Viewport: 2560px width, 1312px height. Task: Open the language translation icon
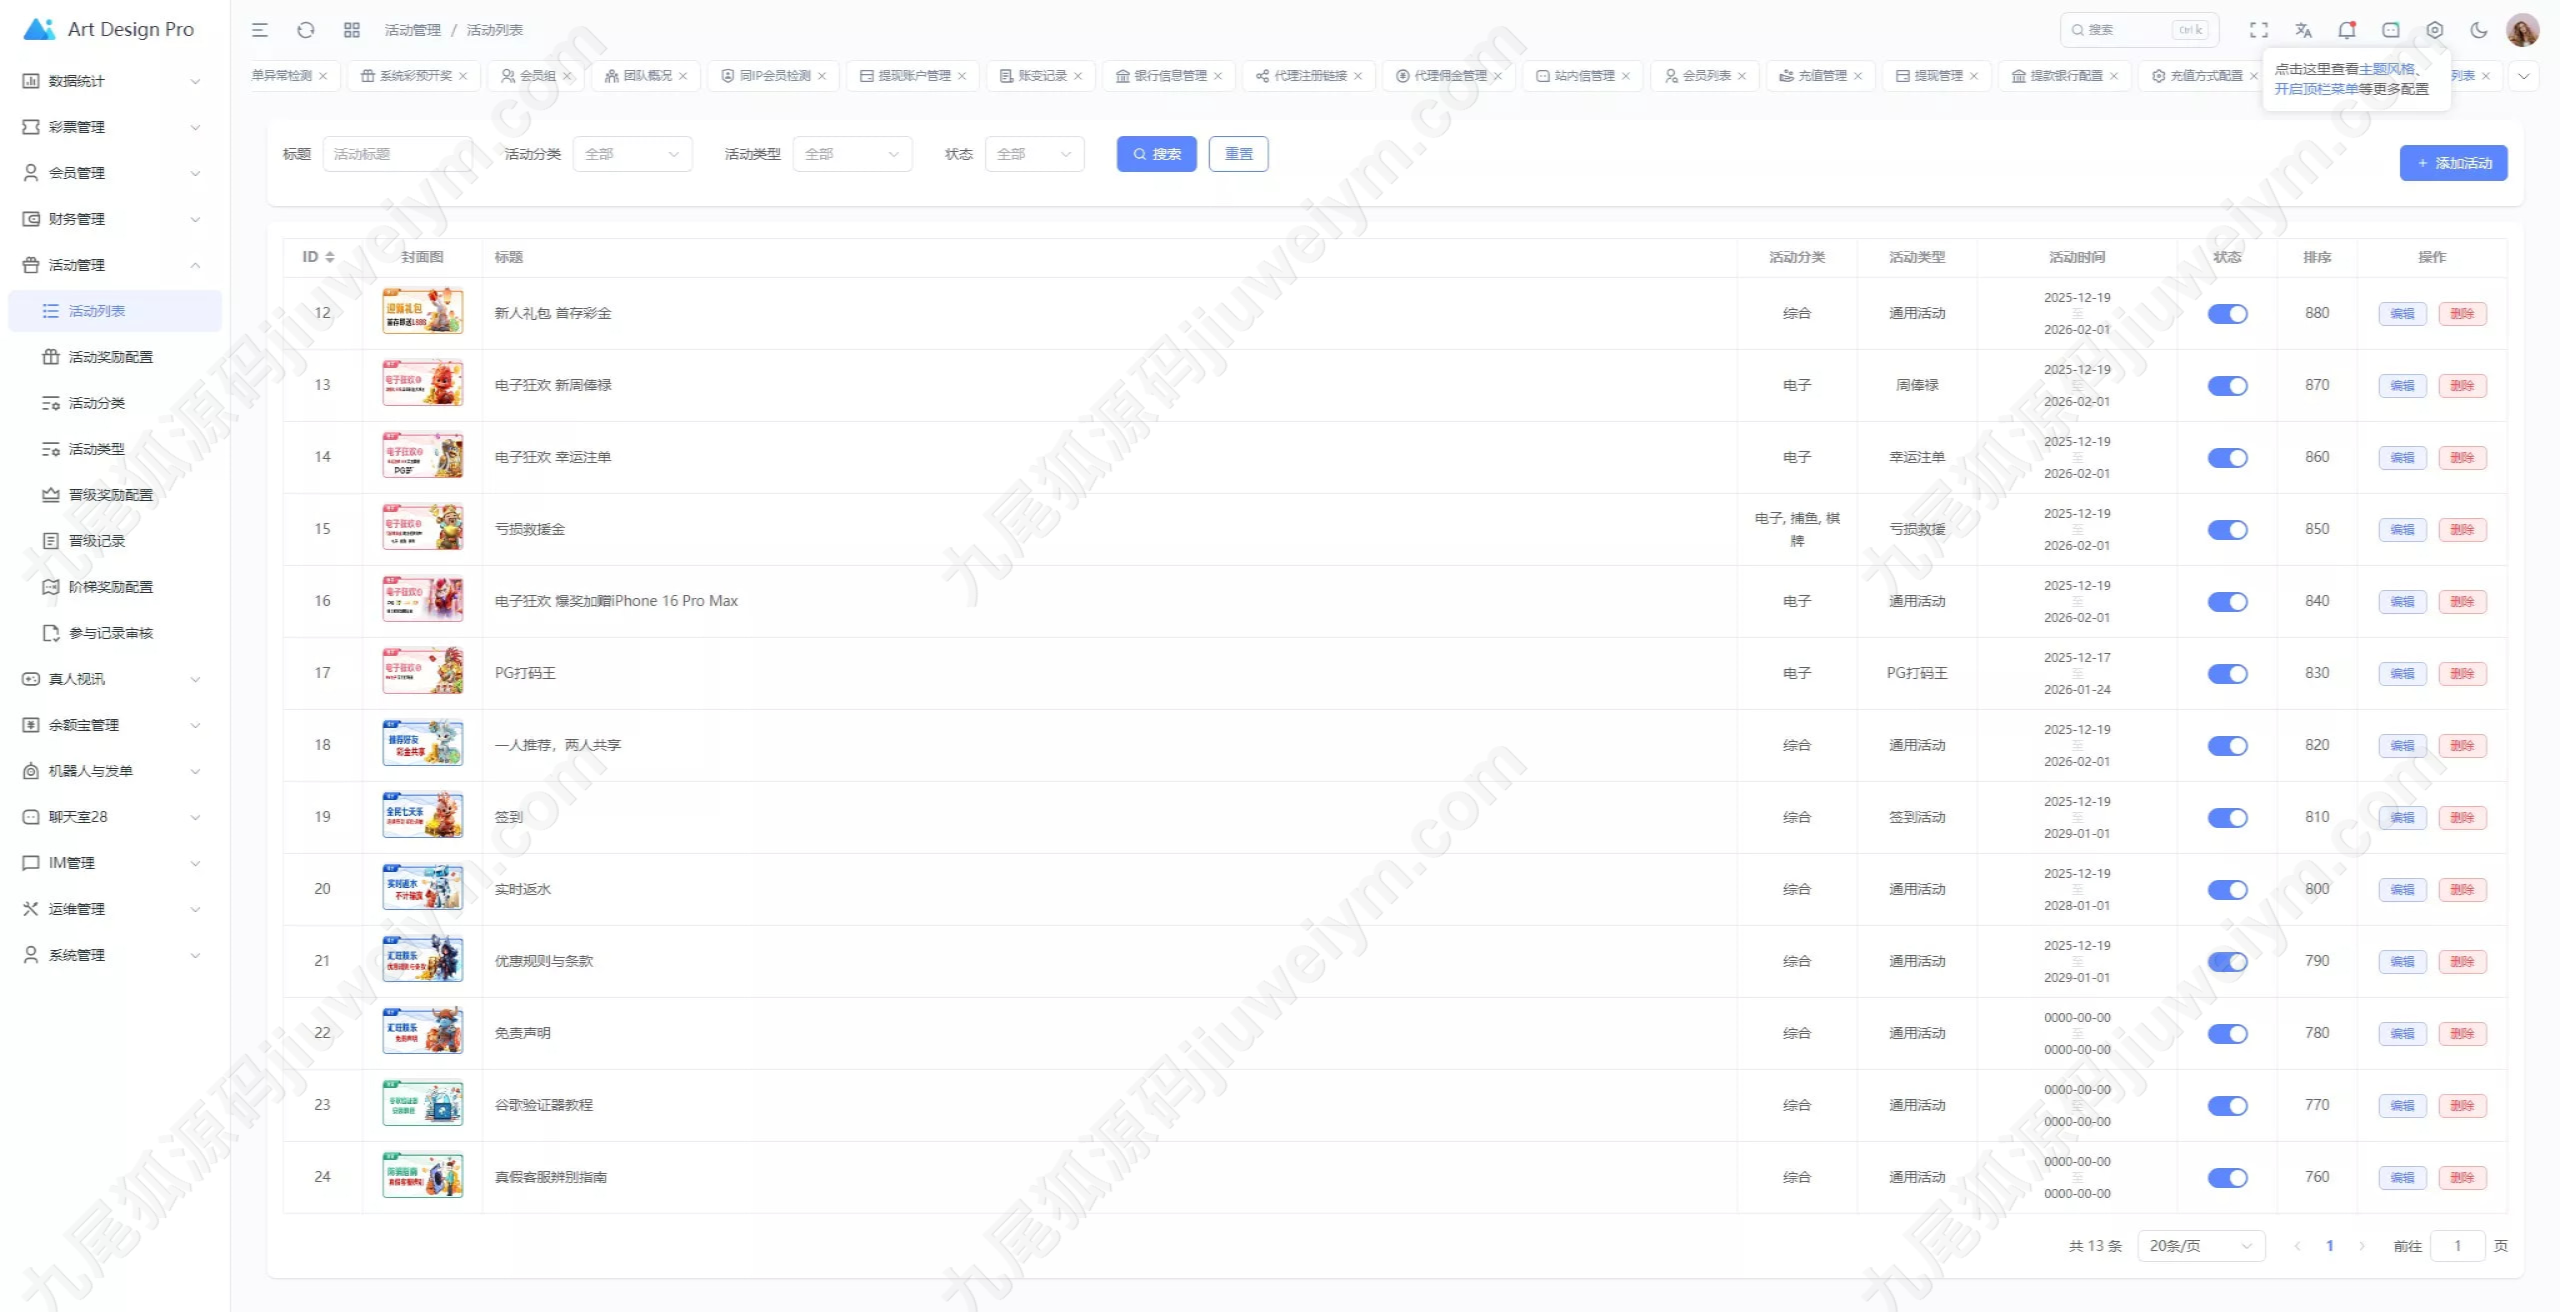click(x=2303, y=30)
